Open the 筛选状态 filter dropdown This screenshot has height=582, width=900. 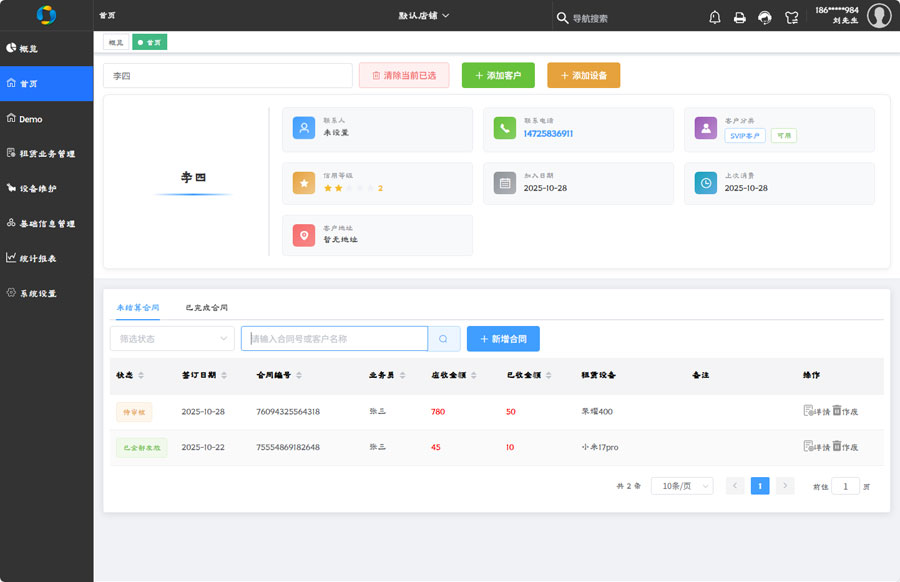(172, 339)
